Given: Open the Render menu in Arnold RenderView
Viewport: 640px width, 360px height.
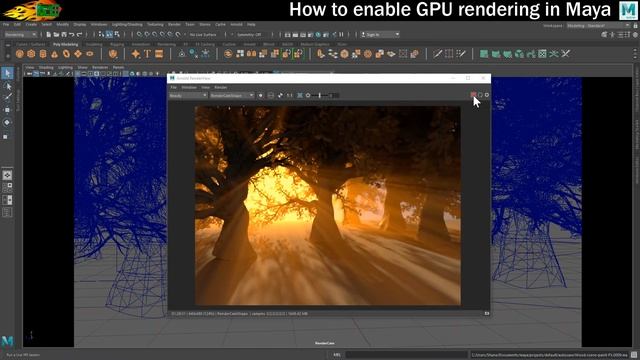Looking at the screenshot, I should [221, 87].
